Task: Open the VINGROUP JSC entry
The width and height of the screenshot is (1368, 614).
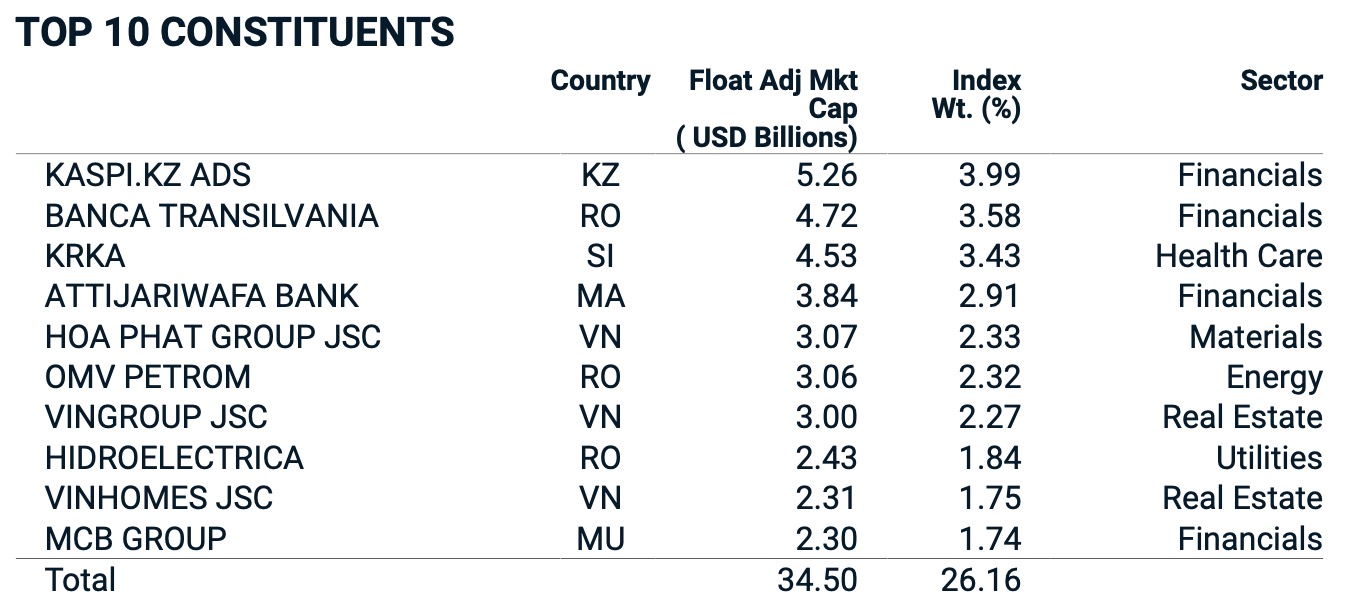Action: tap(156, 417)
